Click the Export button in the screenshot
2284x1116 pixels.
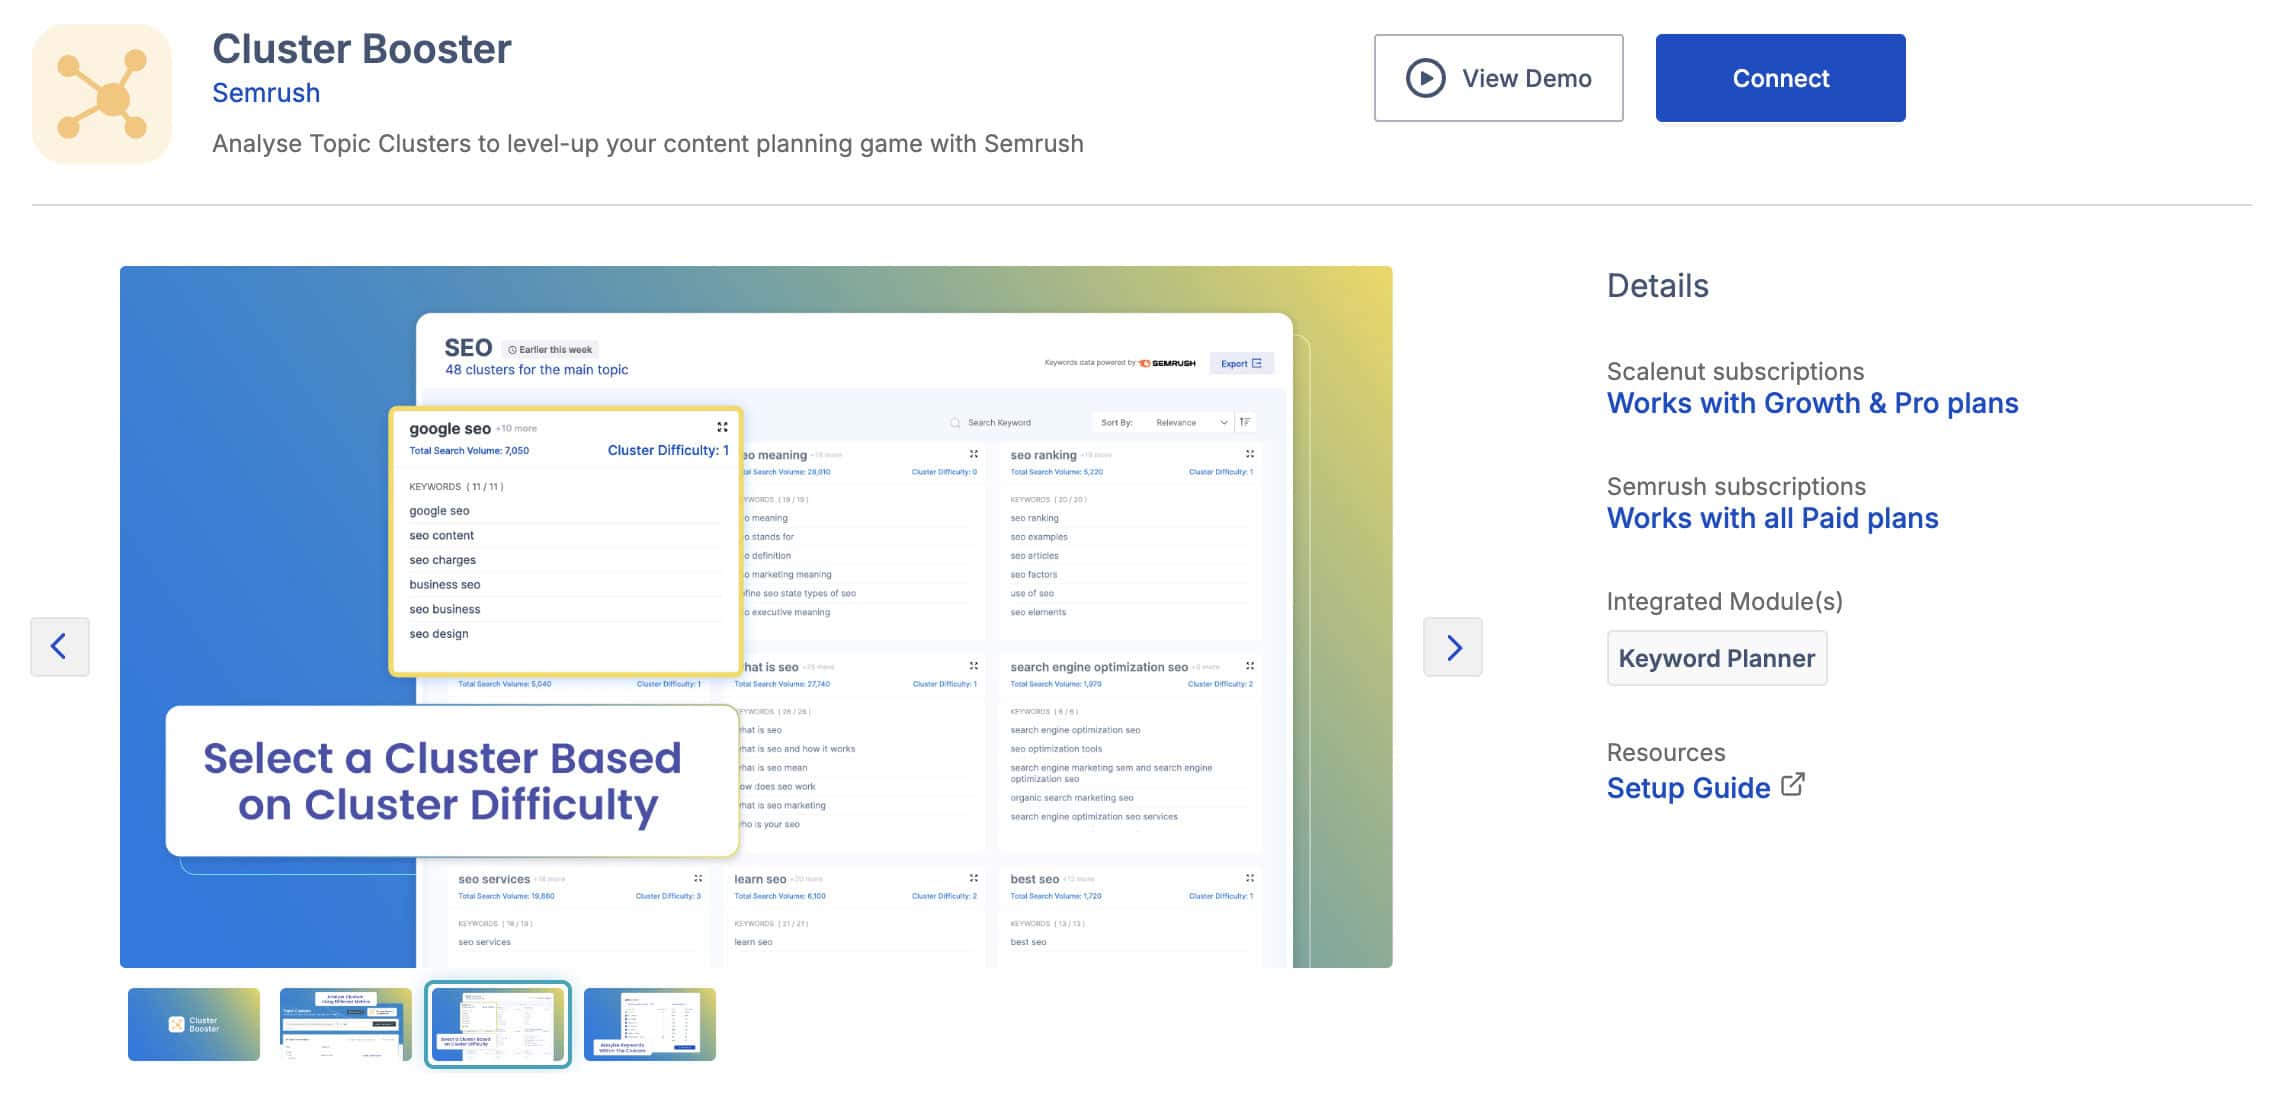tap(1241, 363)
